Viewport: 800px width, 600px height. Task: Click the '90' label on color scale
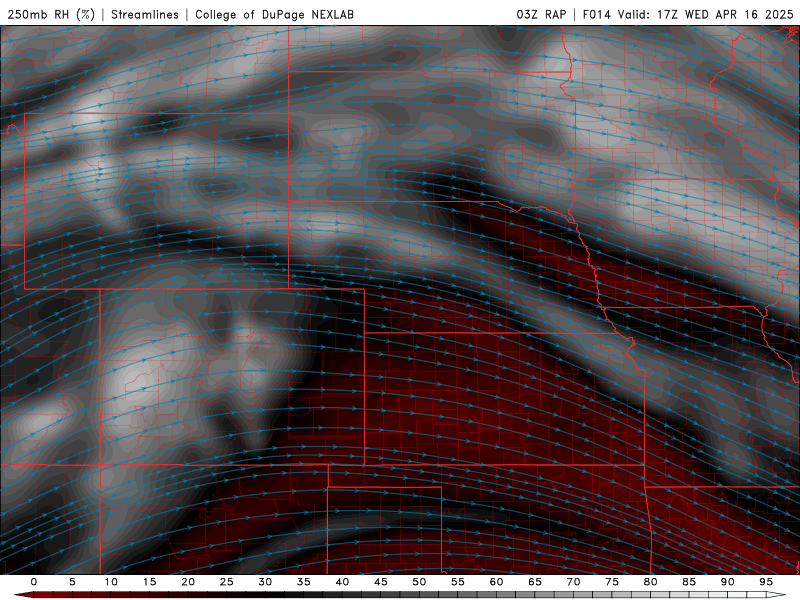(727, 582)
